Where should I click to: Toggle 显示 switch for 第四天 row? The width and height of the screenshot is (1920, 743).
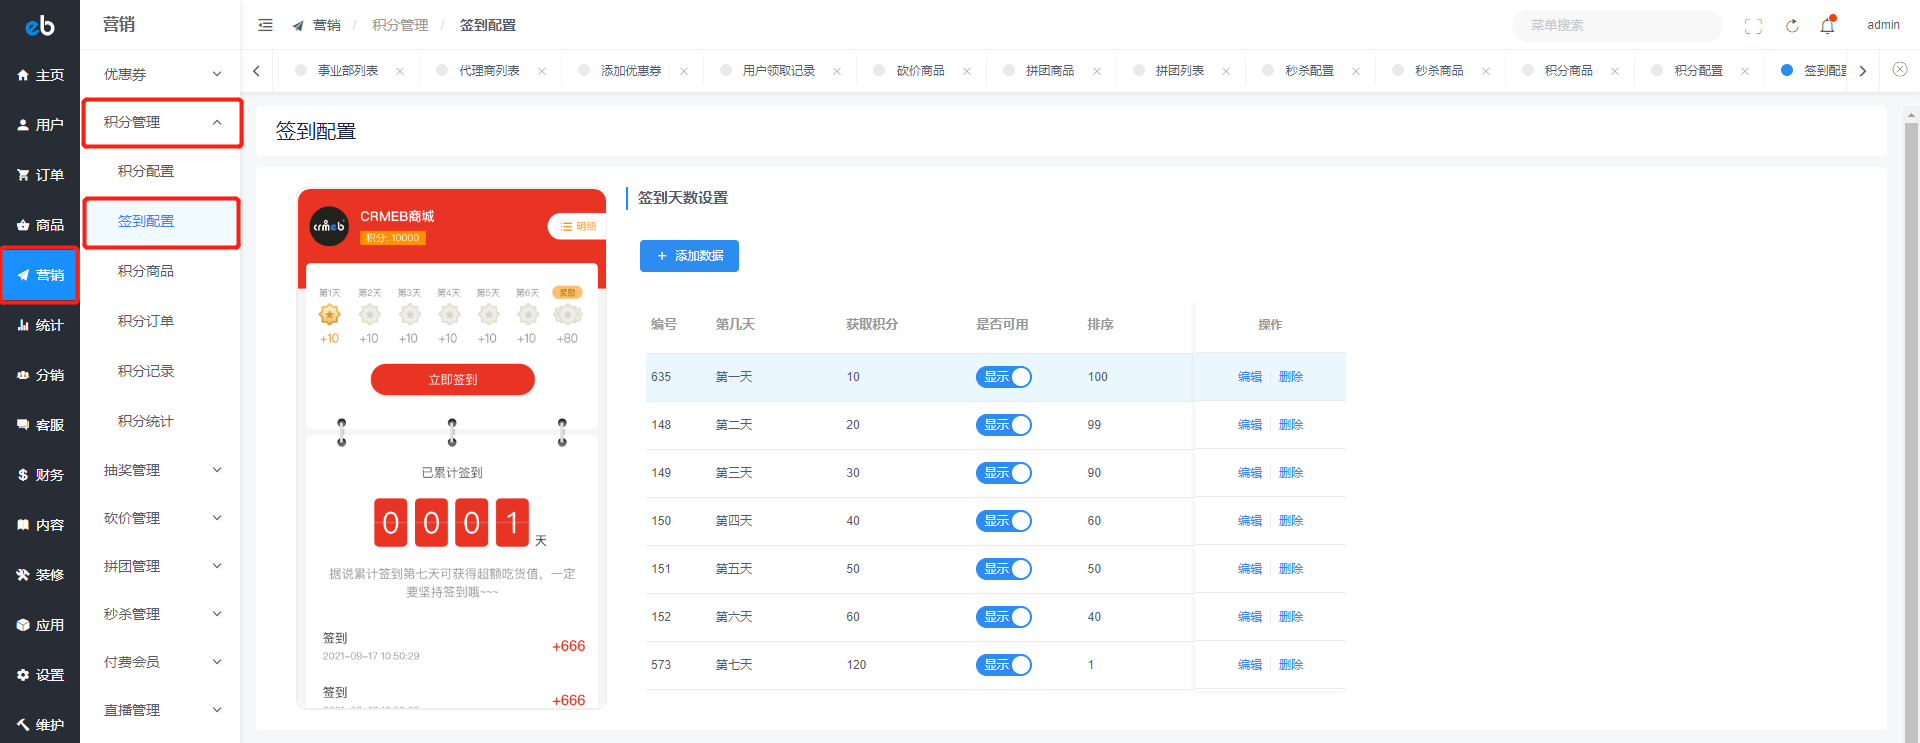tap(1003, 521)
